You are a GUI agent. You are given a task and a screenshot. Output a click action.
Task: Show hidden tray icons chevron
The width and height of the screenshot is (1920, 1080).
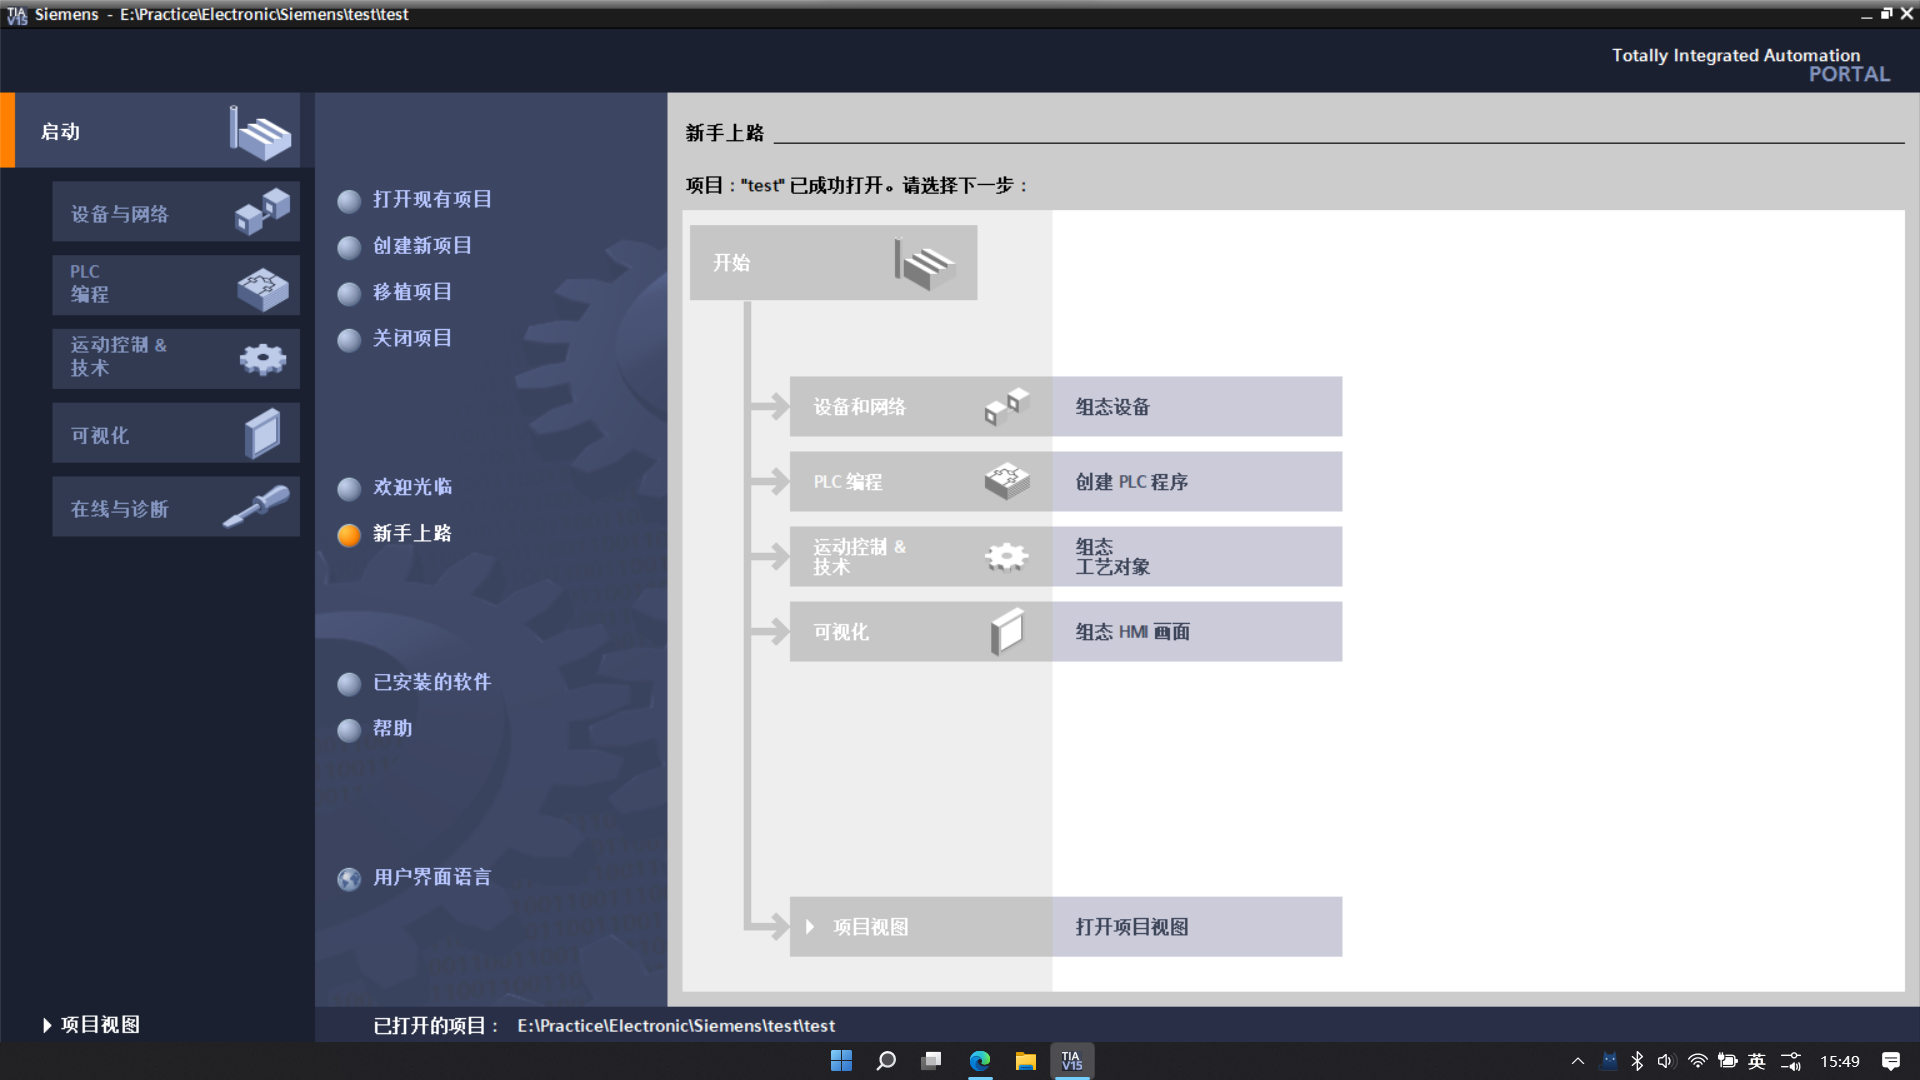[1578, 1061]
